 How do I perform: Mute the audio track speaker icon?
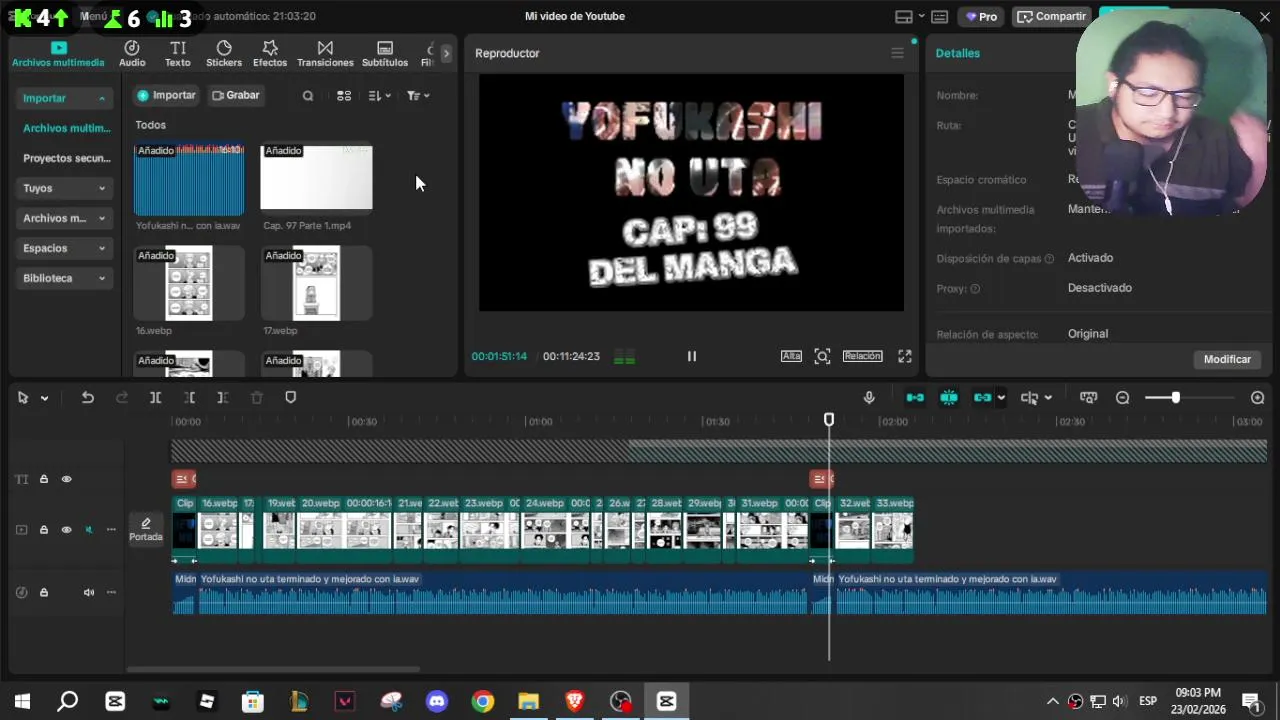point(89,593)
